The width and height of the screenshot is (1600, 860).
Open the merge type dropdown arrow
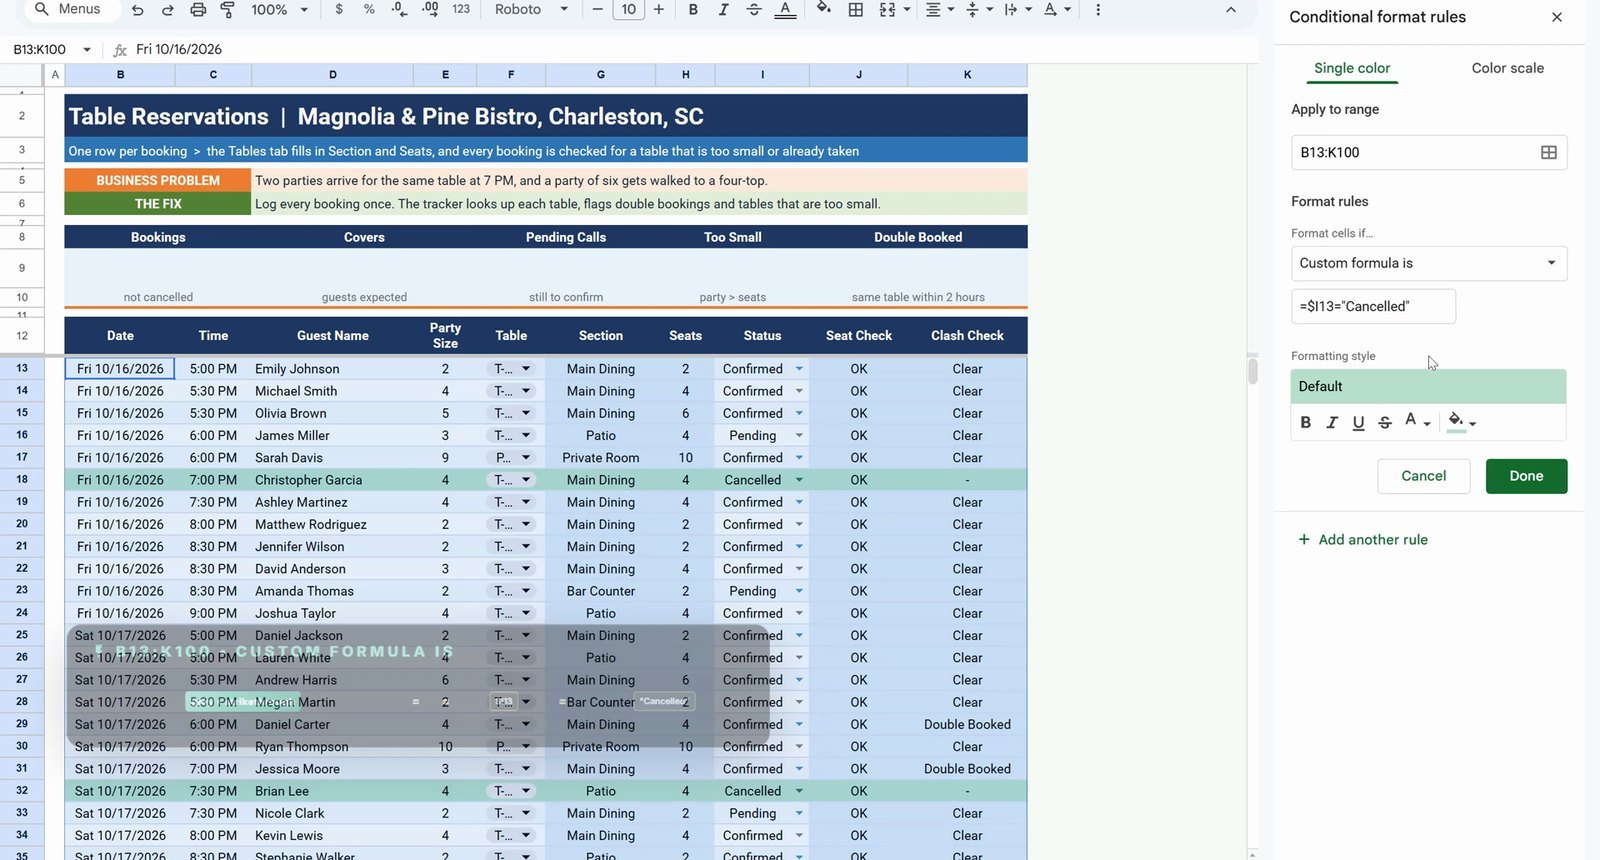(907, 9)
